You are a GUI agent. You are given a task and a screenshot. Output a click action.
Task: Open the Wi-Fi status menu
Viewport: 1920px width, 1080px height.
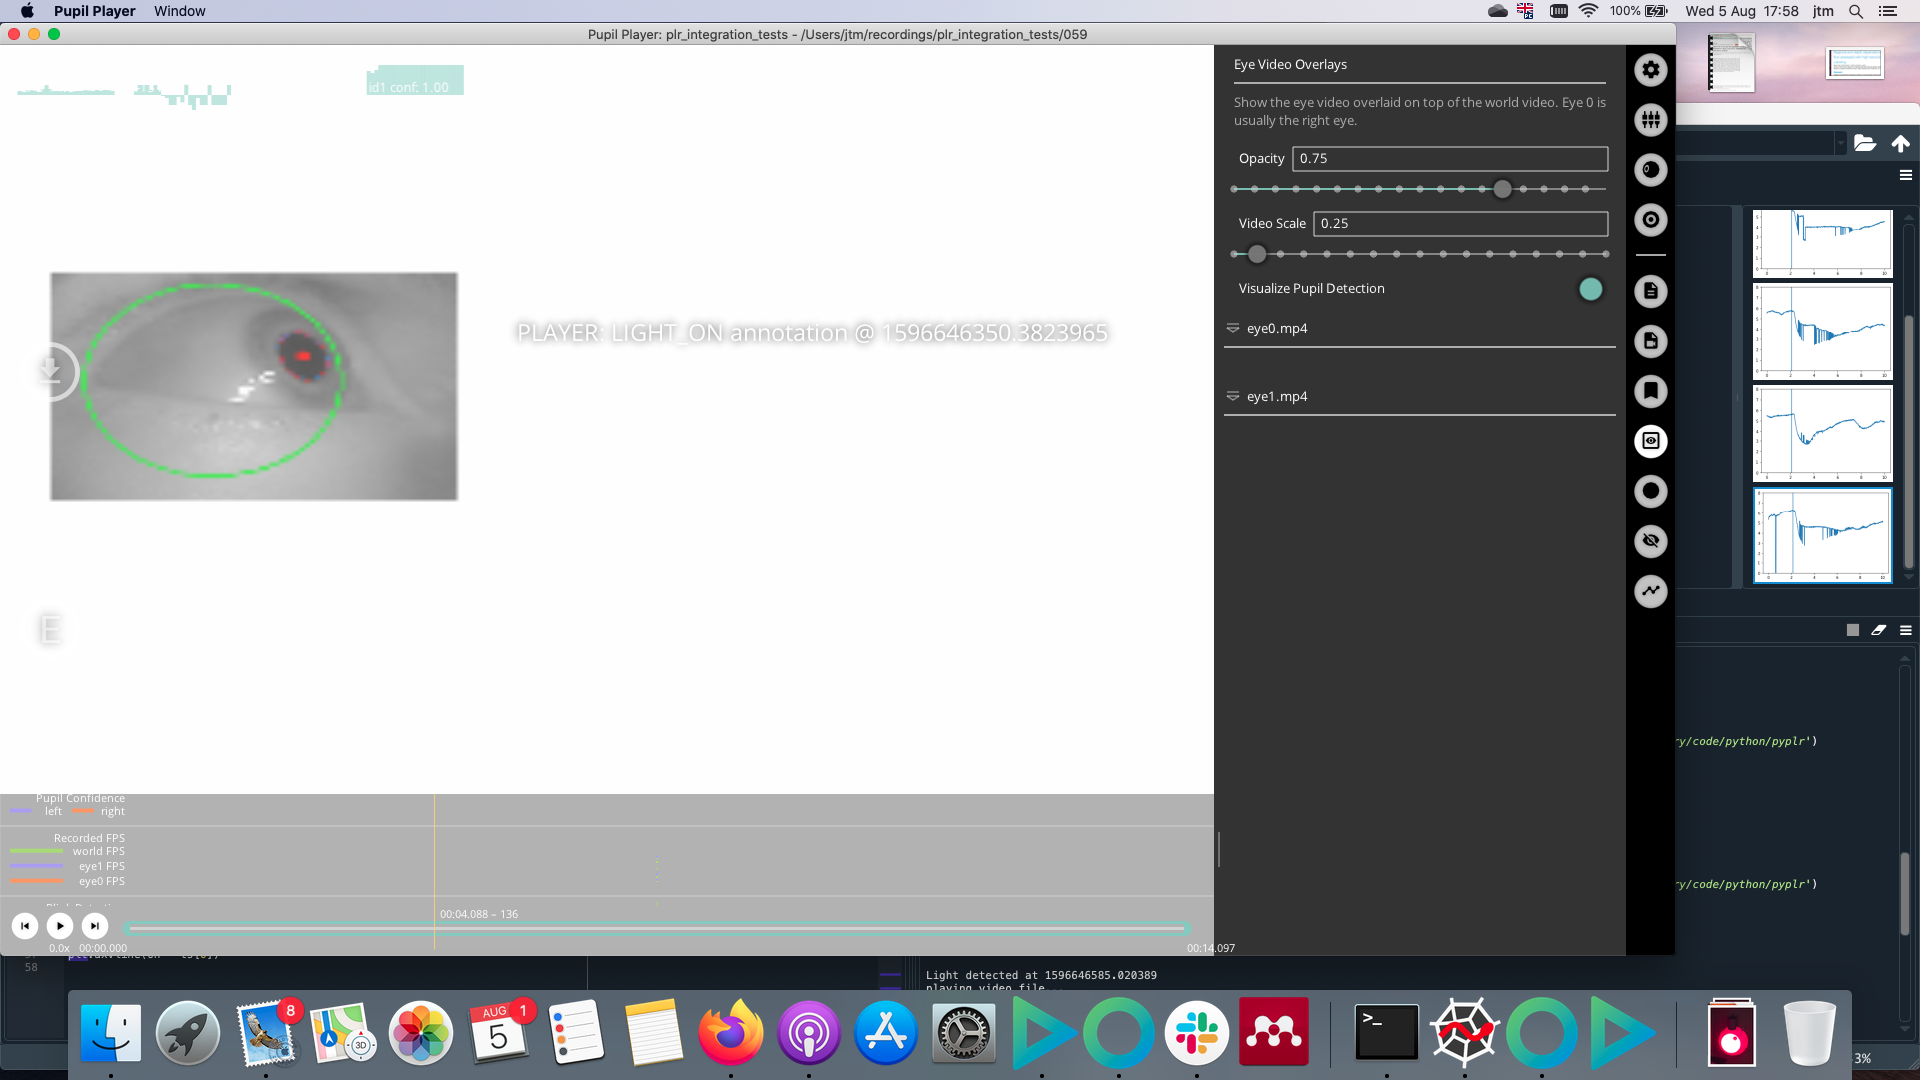click(x=1588, y=11)
